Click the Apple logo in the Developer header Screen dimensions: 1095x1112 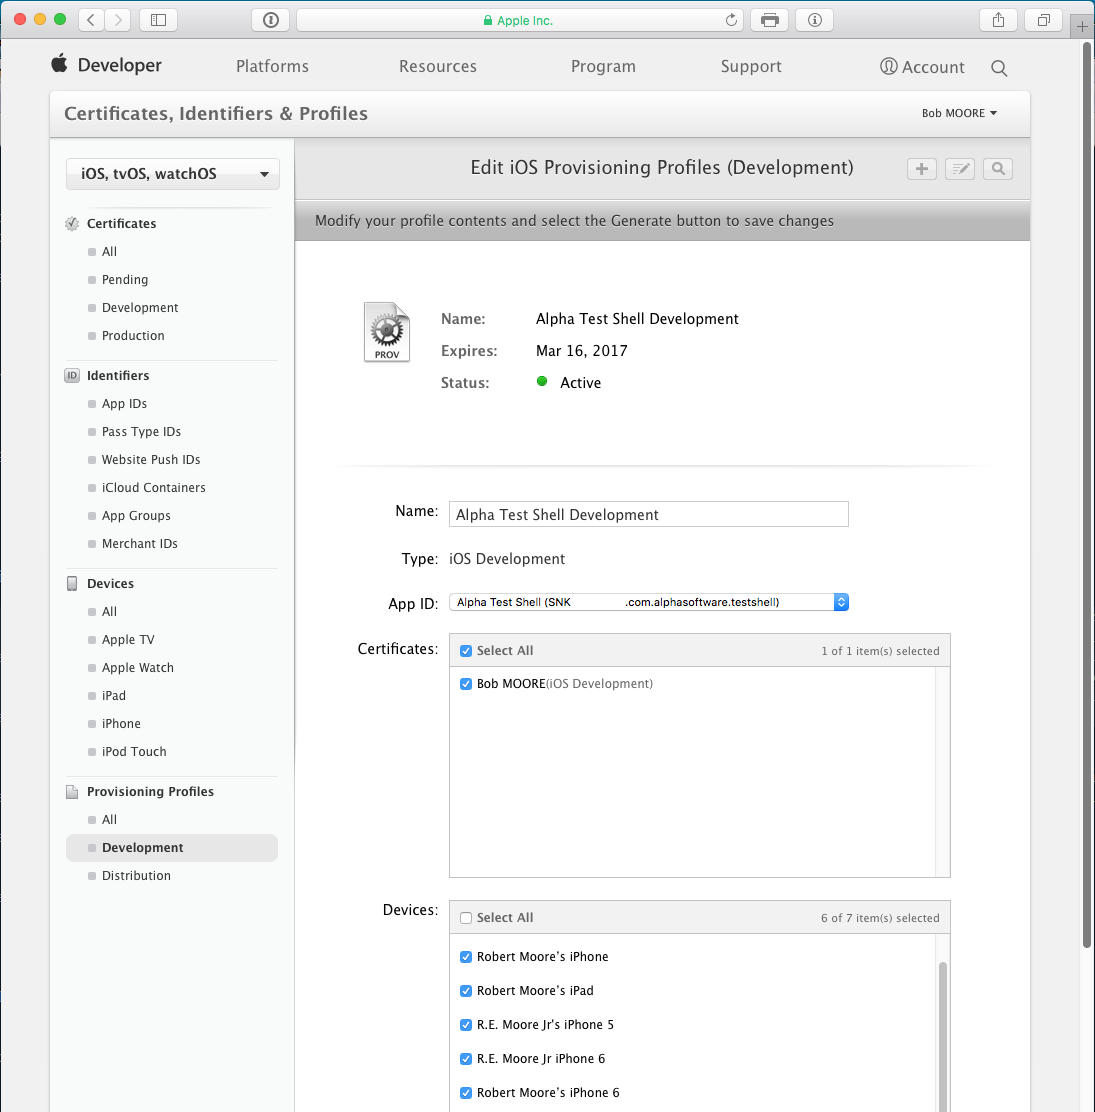click(x=60, y=64)
